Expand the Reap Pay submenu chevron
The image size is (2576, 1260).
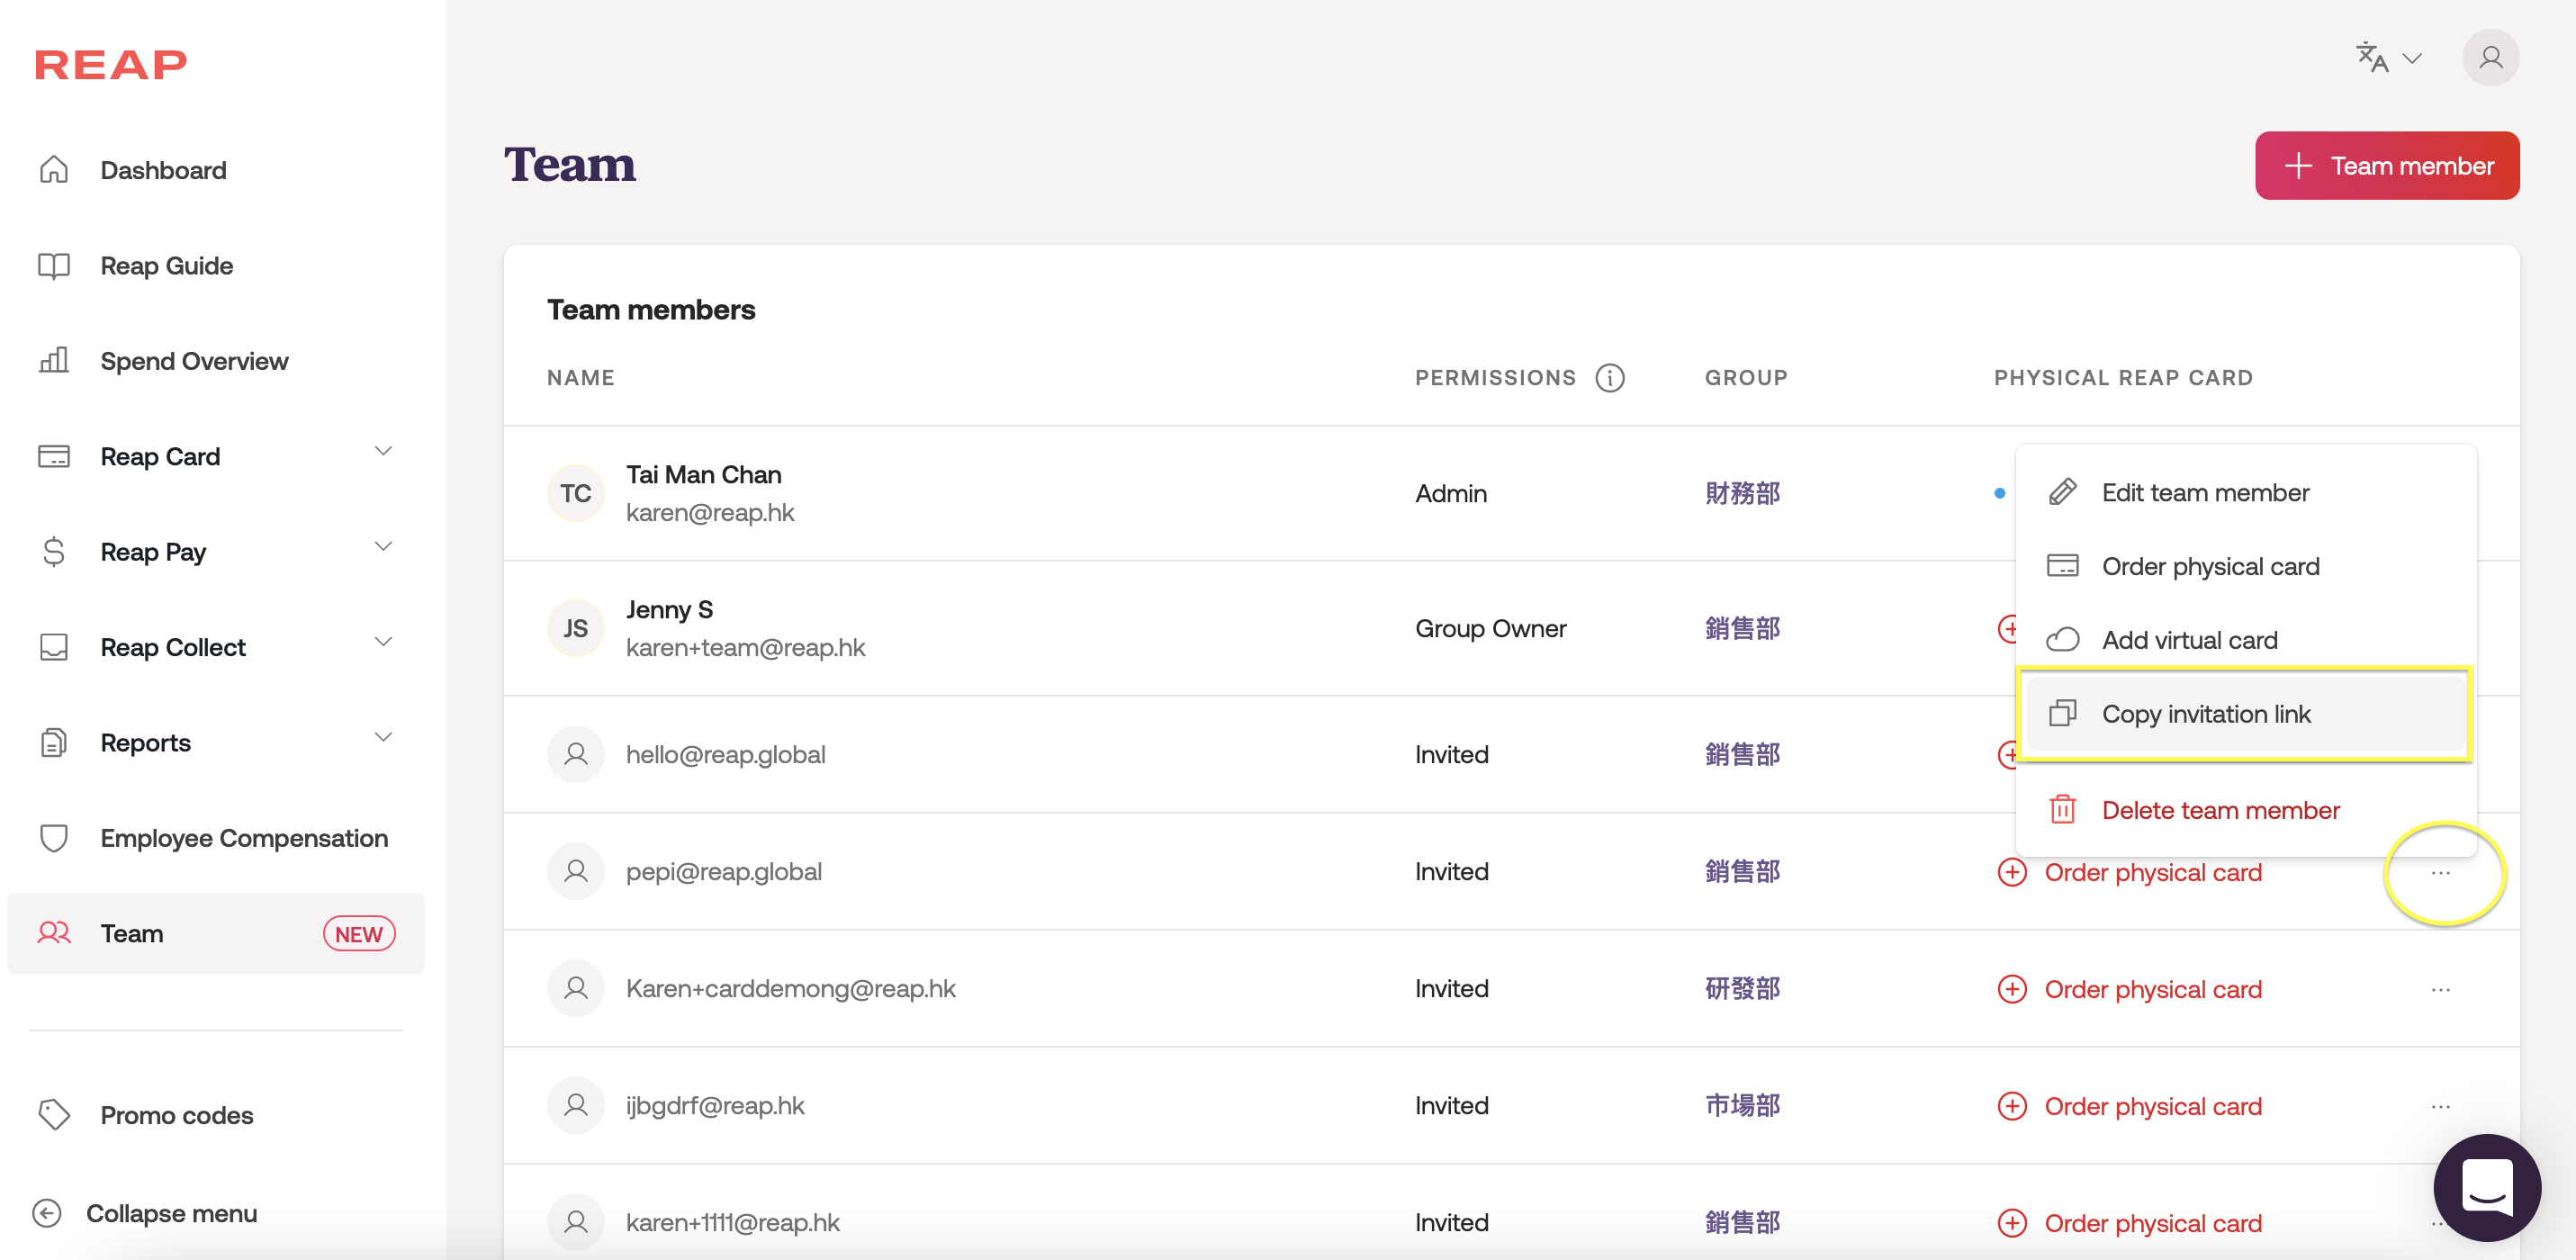coord(383,547)
